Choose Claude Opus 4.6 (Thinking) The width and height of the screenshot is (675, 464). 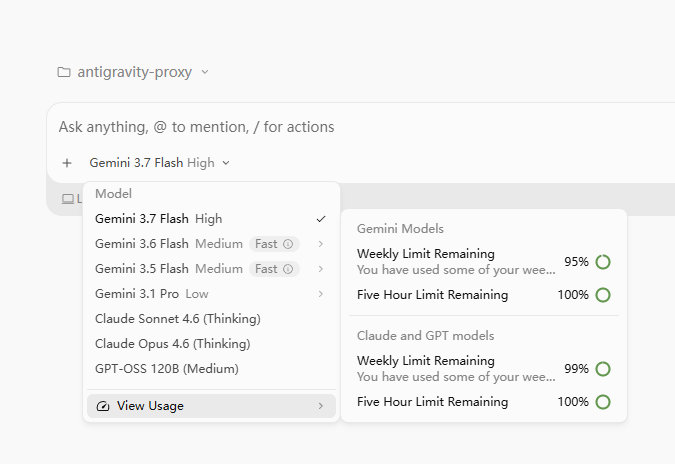pyautogui.click(x=211, y=344)
